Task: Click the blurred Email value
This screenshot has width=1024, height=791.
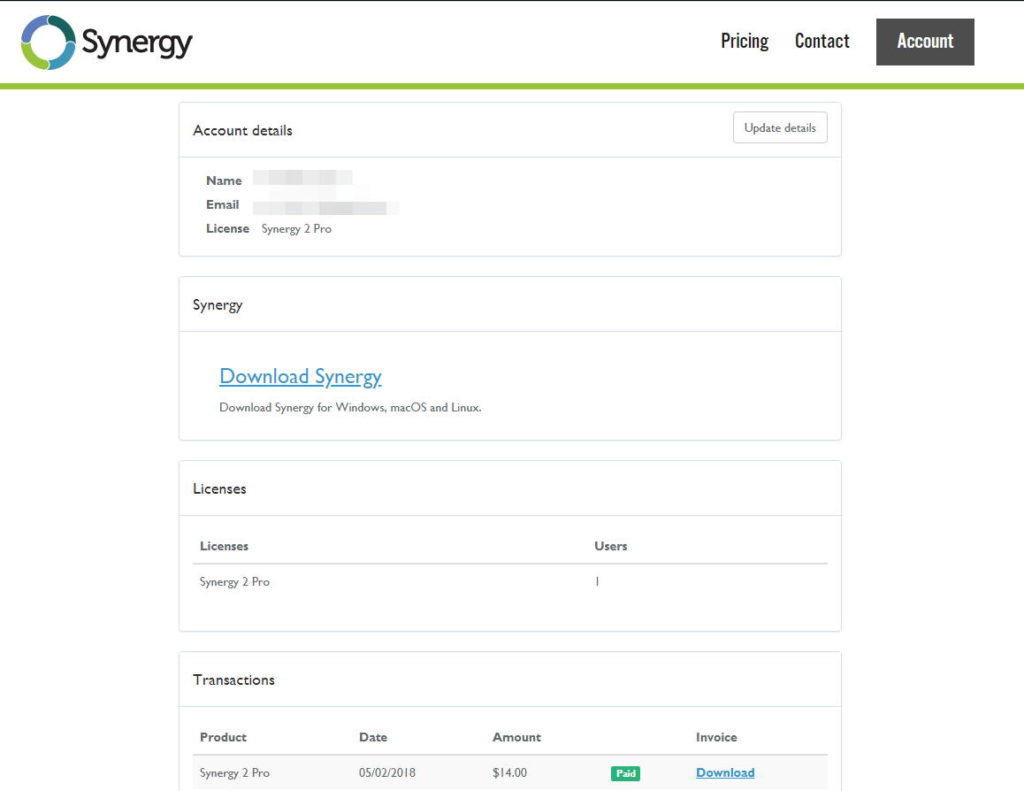Action: click(x=325, y=208)
